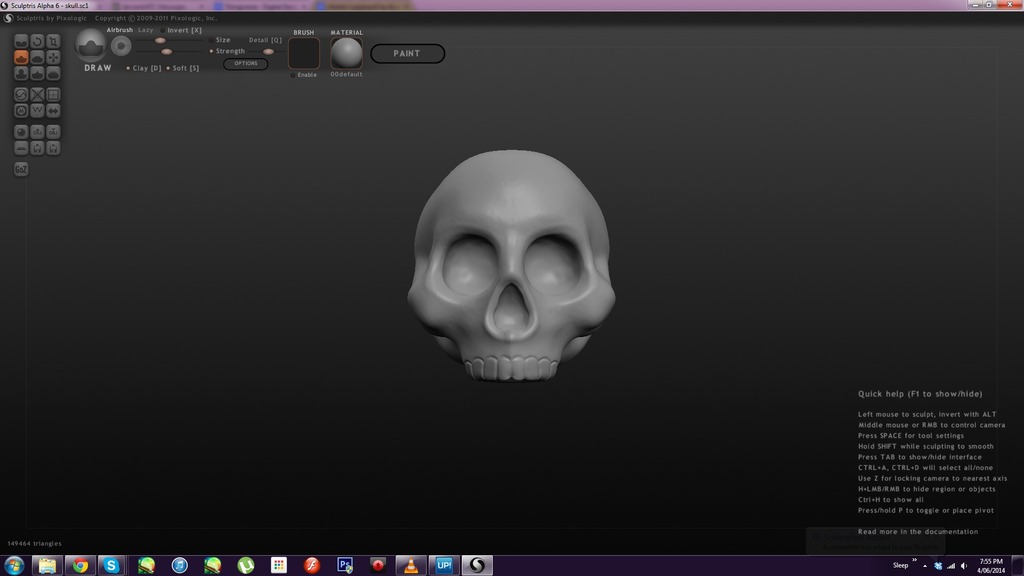Viewport: 1024px width, 576px height.
Task: Toggle Wireframe display icon
Action: (x=37, y=110)
